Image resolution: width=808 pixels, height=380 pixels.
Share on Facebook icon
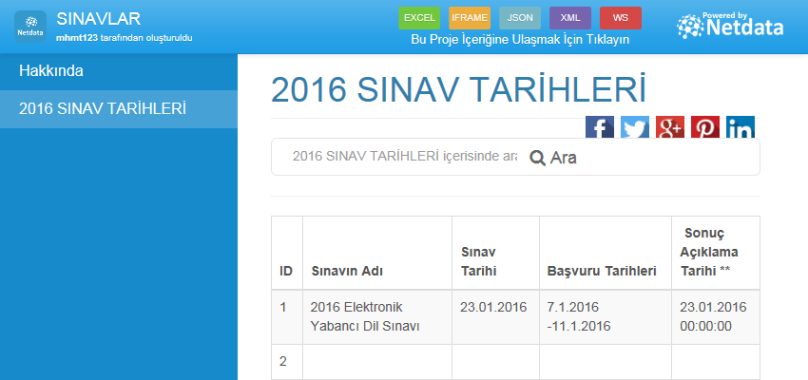599,127
